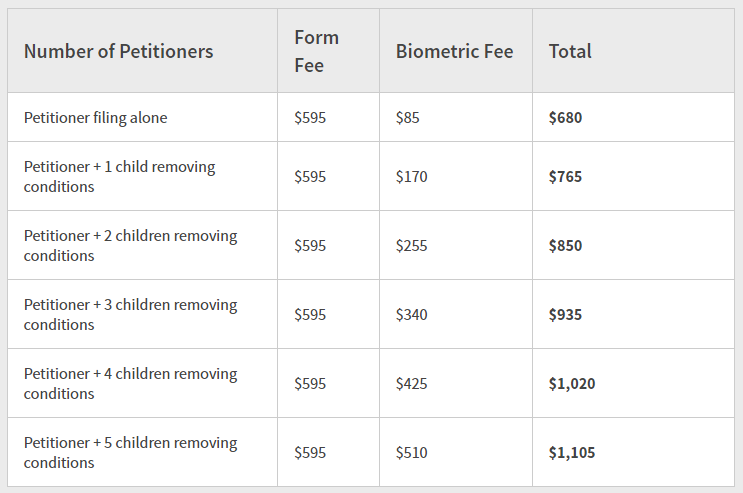Image resolution: width=743 pixels, height=493 pixels.
Task: Select the "Petitioner filing alone" cell
Action: click(x=96, y=118)
